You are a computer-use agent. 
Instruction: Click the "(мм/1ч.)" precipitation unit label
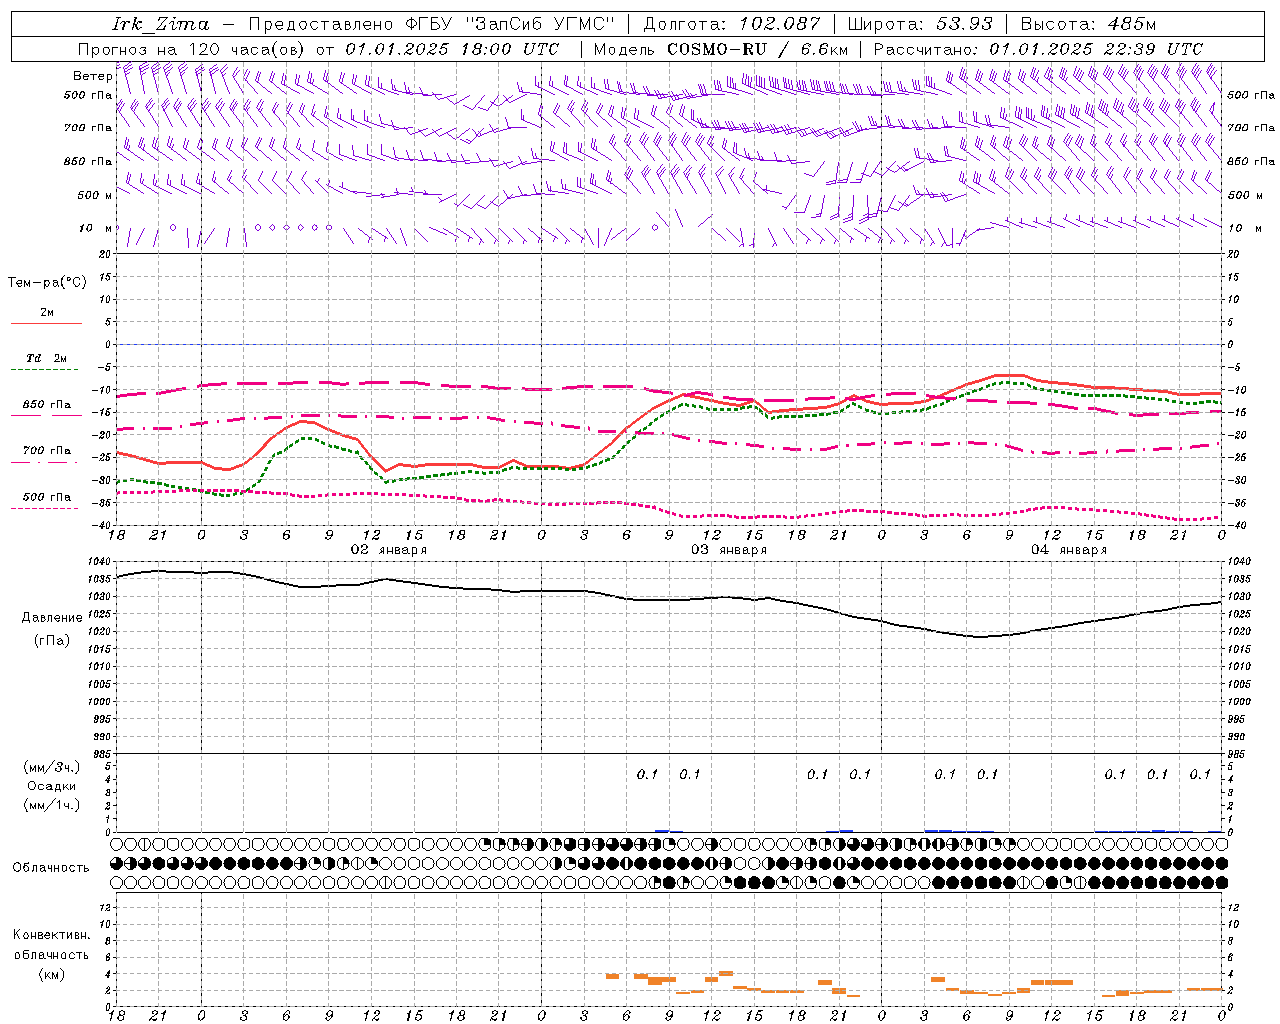point(52,805)
